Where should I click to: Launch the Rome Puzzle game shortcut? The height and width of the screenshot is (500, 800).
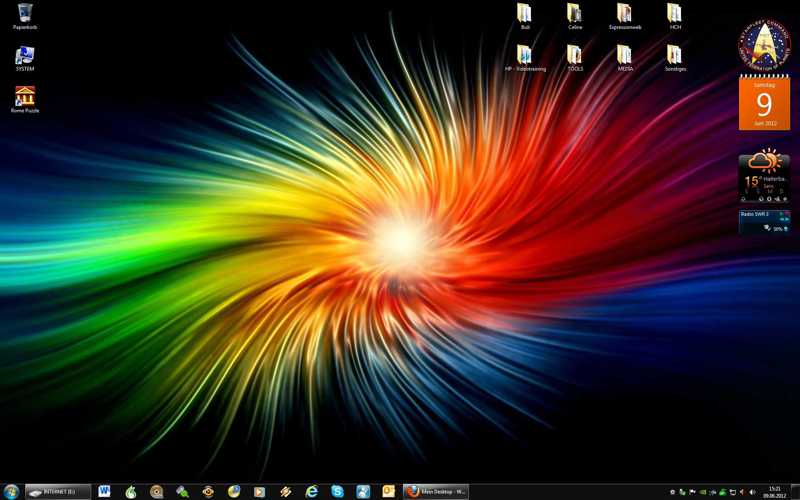click(25, 97)
